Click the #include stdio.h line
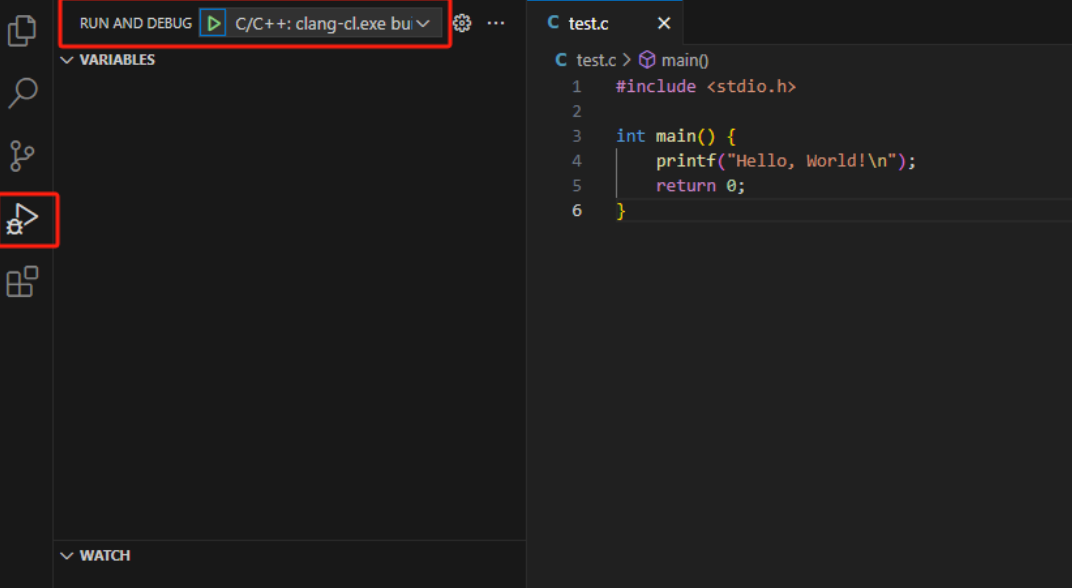This screenshot has height=588, width=1072. point(705,86)
